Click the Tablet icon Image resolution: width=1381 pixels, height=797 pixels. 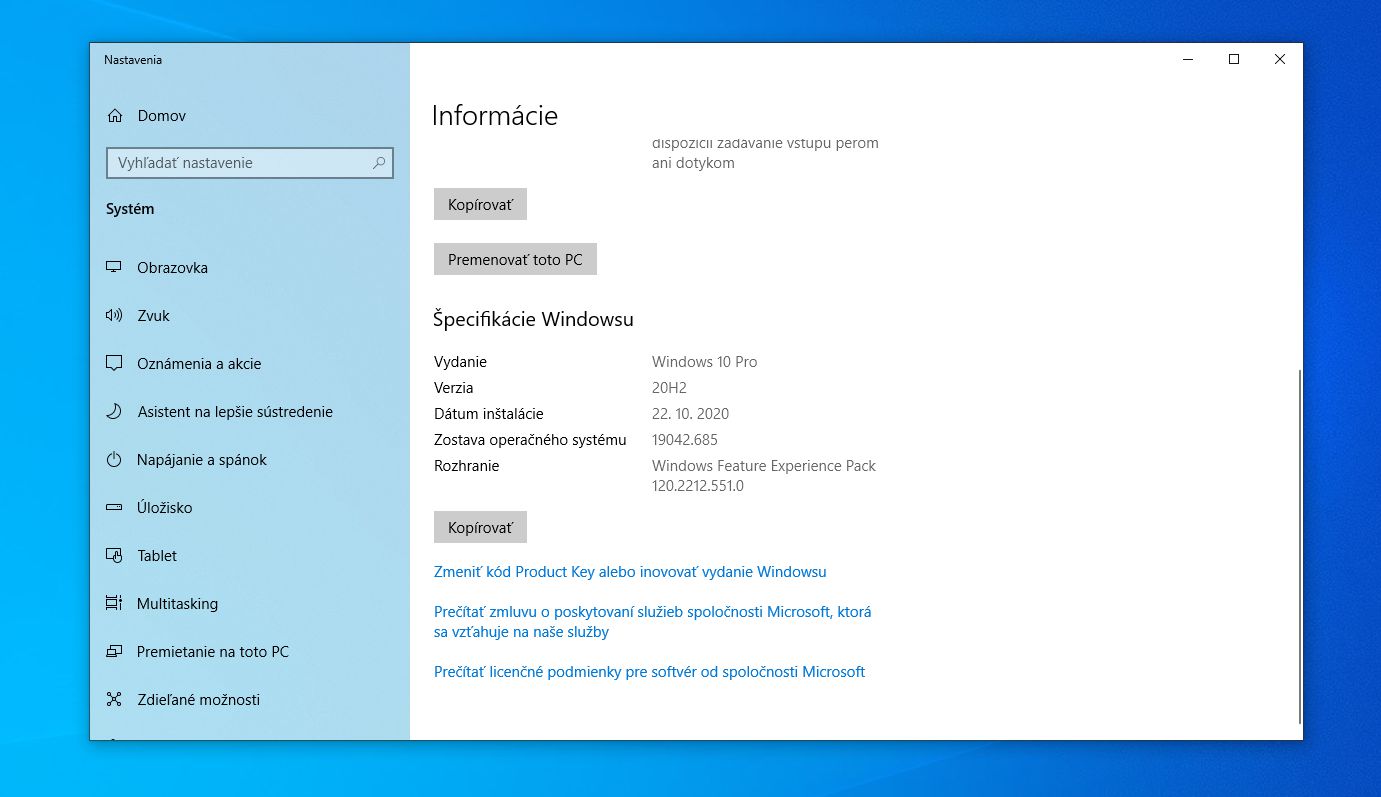click(114, 556)
